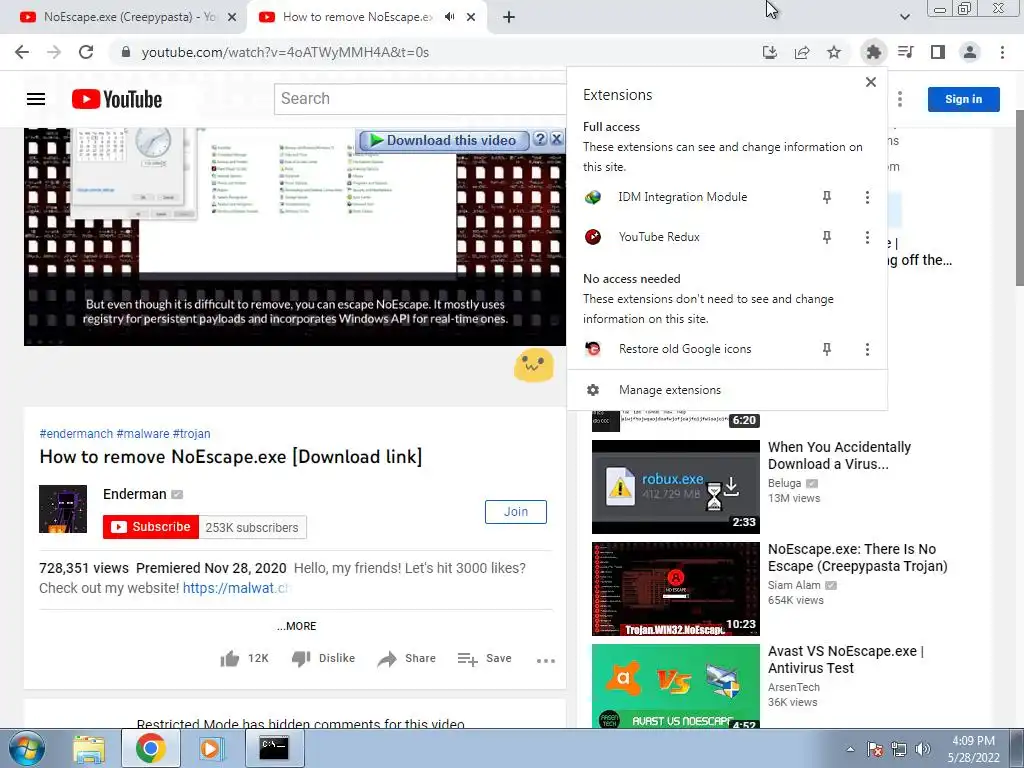1024x768 pixels.
Task: Open more options for IDM Integration Module
Action: 867,197
